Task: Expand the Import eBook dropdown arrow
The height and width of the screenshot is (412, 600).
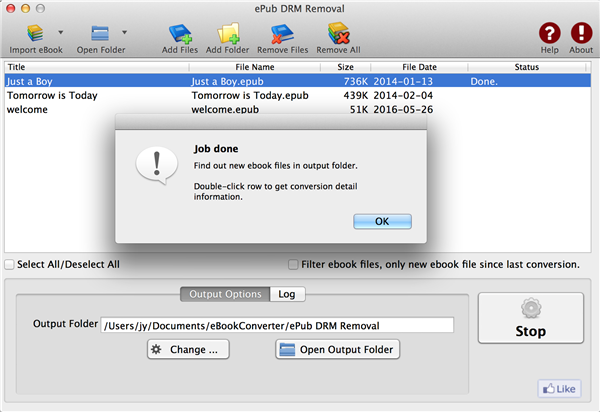Action: click(x=60, y=33)
